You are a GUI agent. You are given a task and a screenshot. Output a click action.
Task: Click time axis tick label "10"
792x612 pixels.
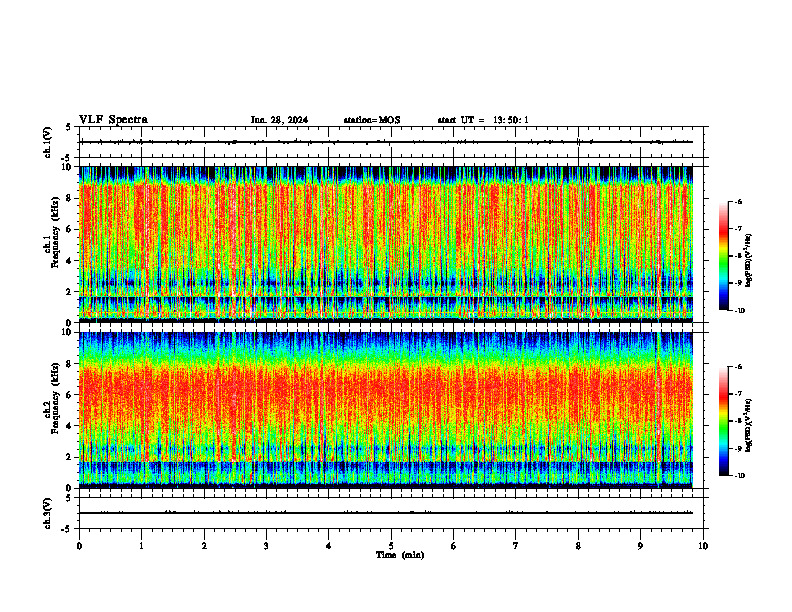coord(703,546)
